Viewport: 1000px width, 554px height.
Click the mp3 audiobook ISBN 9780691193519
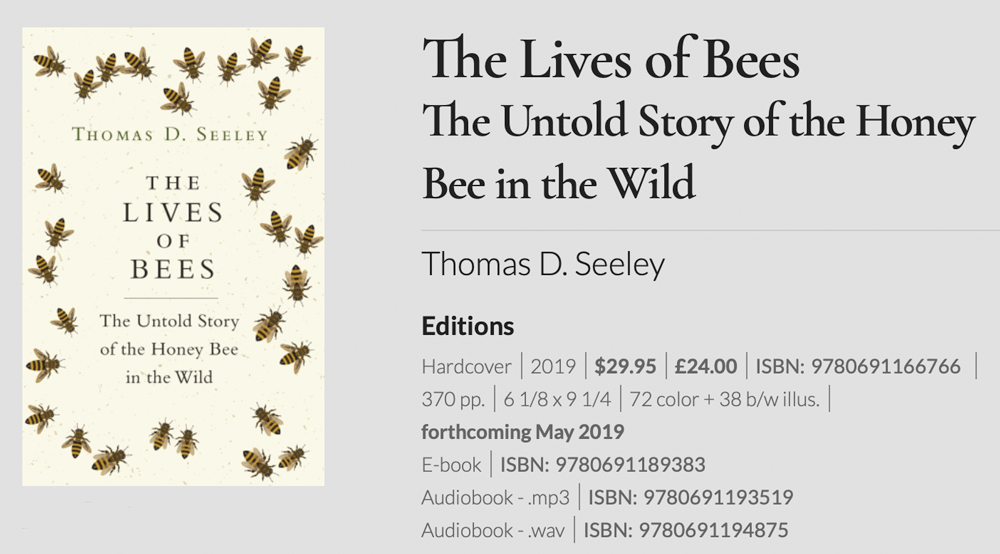tap(690, 497)
